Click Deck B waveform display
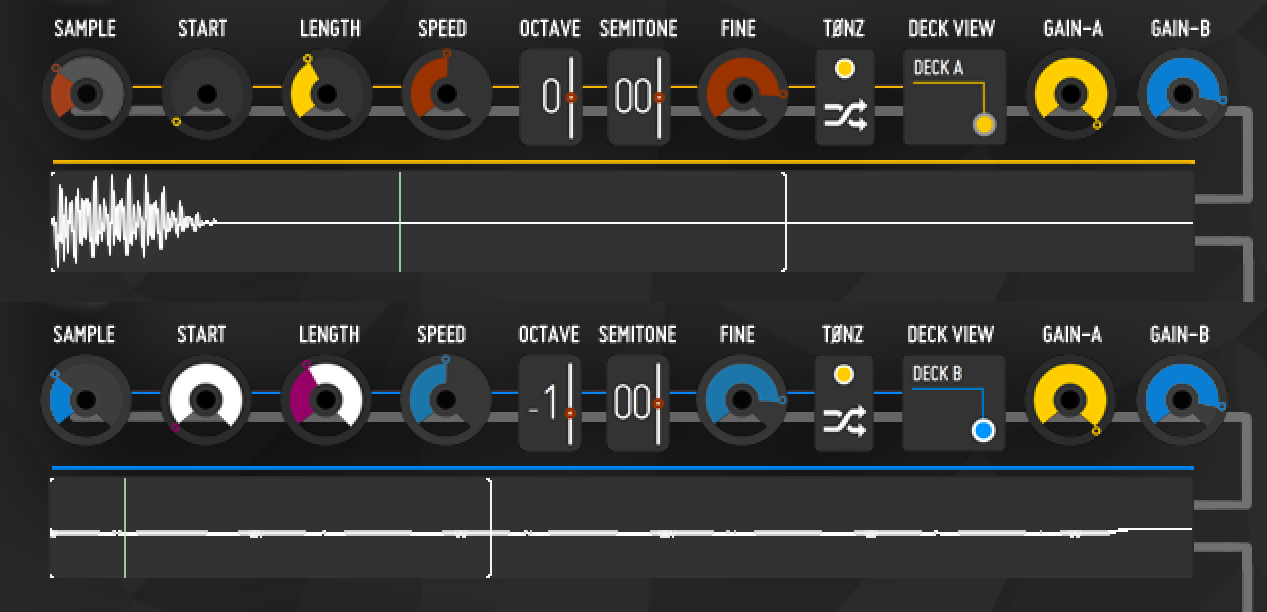Viewport: 1267px width, 612px height. click(621, 527)
